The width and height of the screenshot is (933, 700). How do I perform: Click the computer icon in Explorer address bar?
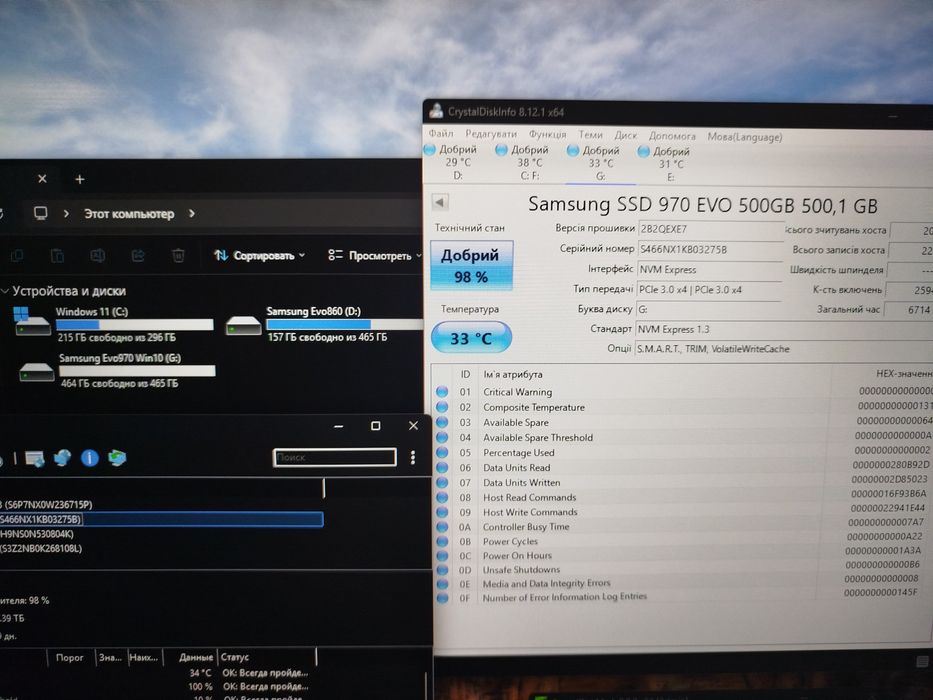(x=40, y=213)
